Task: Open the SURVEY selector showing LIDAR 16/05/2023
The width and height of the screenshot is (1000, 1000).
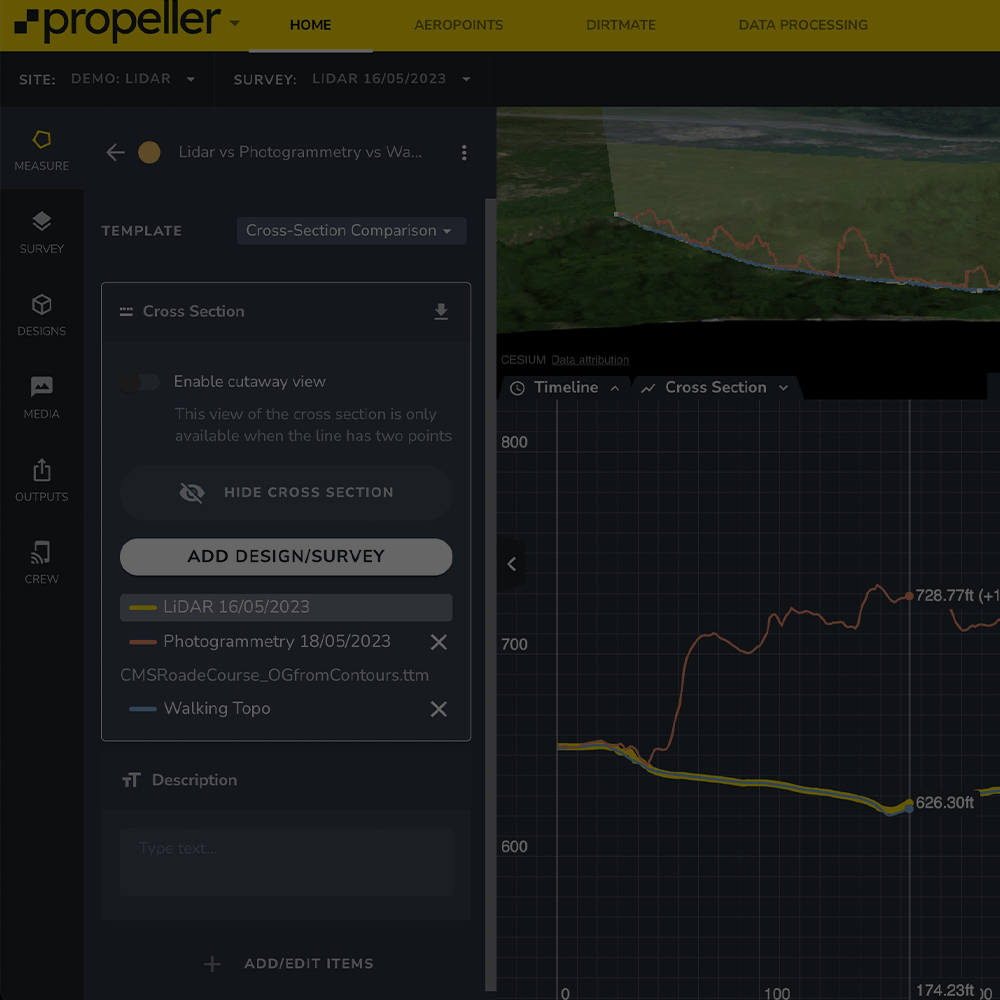Action: click(x=391, y=78)
